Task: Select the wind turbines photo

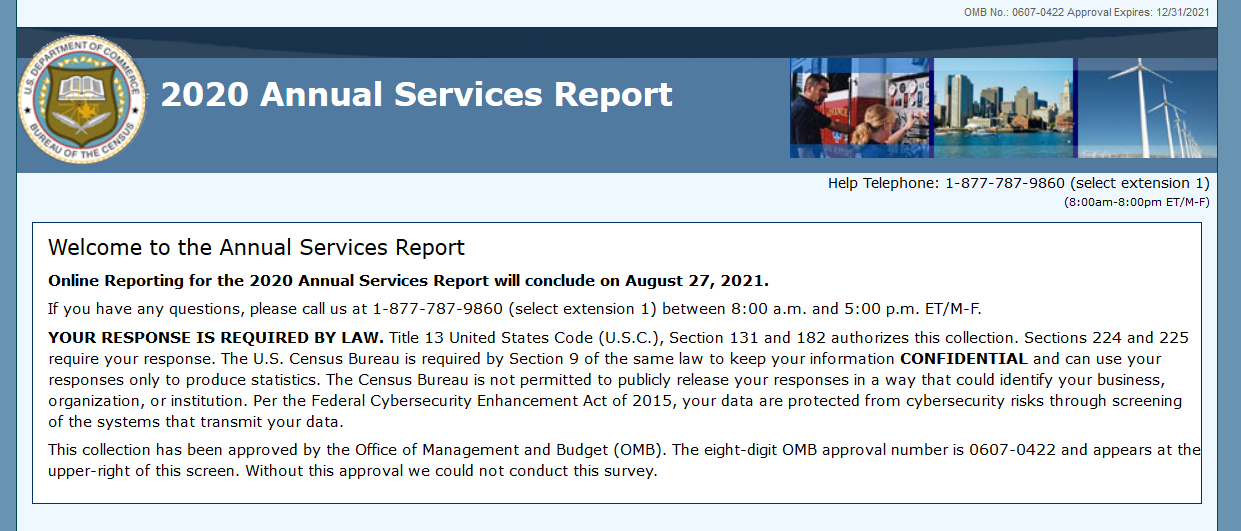Action: tap(1146, 108)
